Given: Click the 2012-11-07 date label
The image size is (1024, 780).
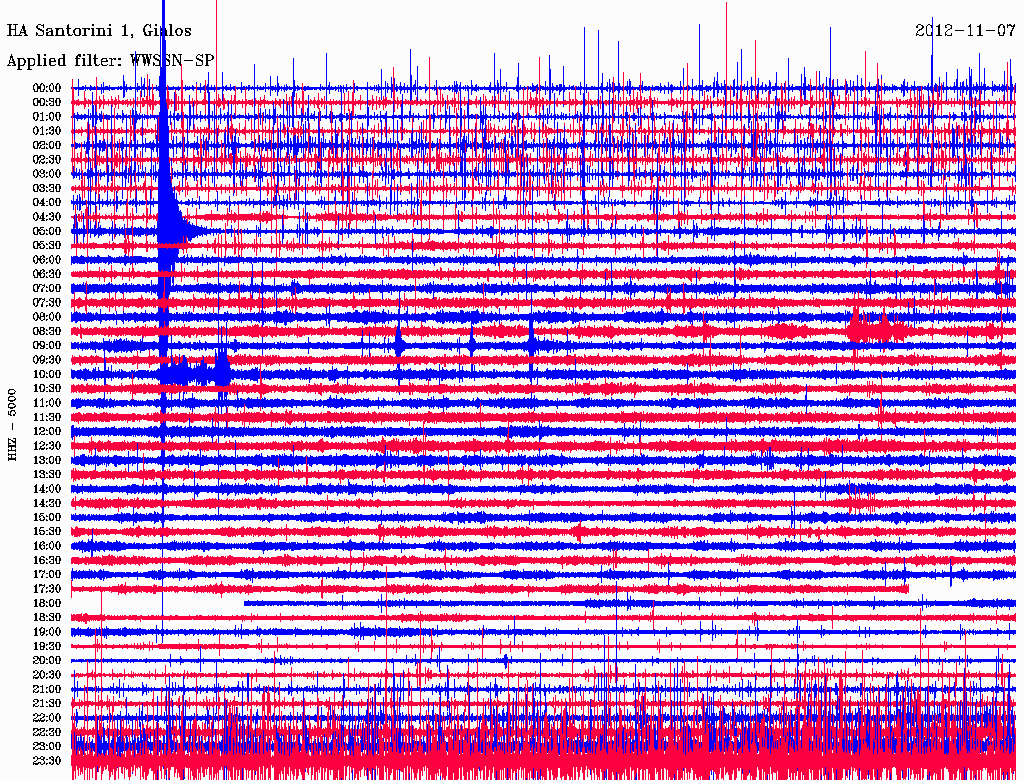Looking at the screenshot, I should click(964, 31).
